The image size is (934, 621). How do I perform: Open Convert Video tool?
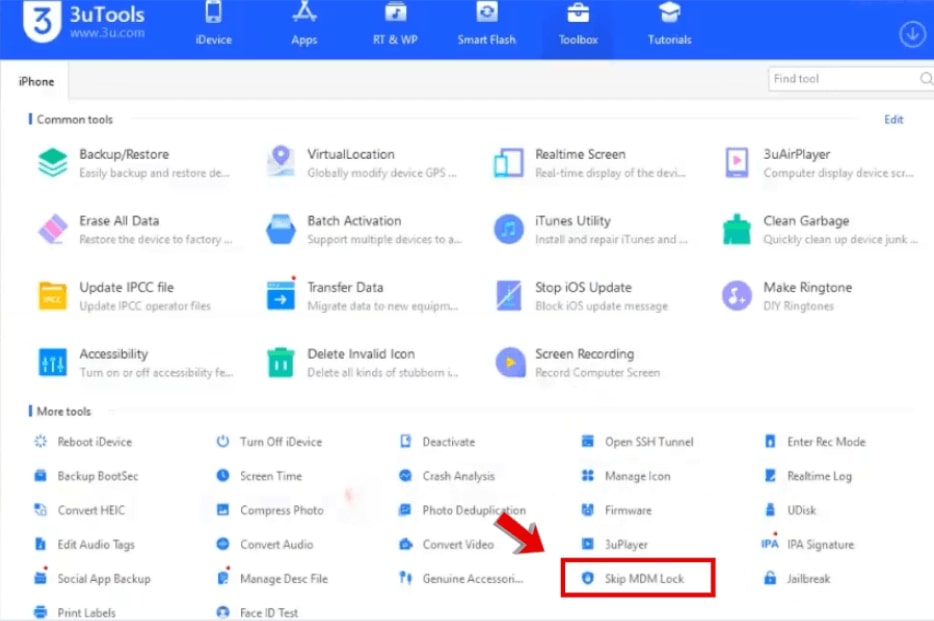tap(446, 544)
